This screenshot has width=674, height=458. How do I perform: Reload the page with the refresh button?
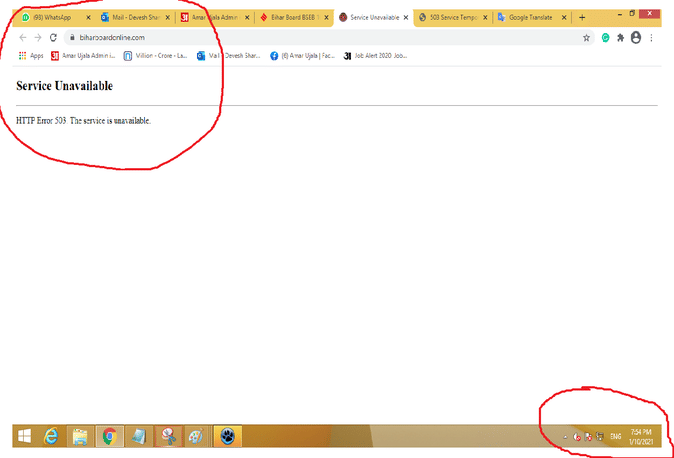click(53, 37)
